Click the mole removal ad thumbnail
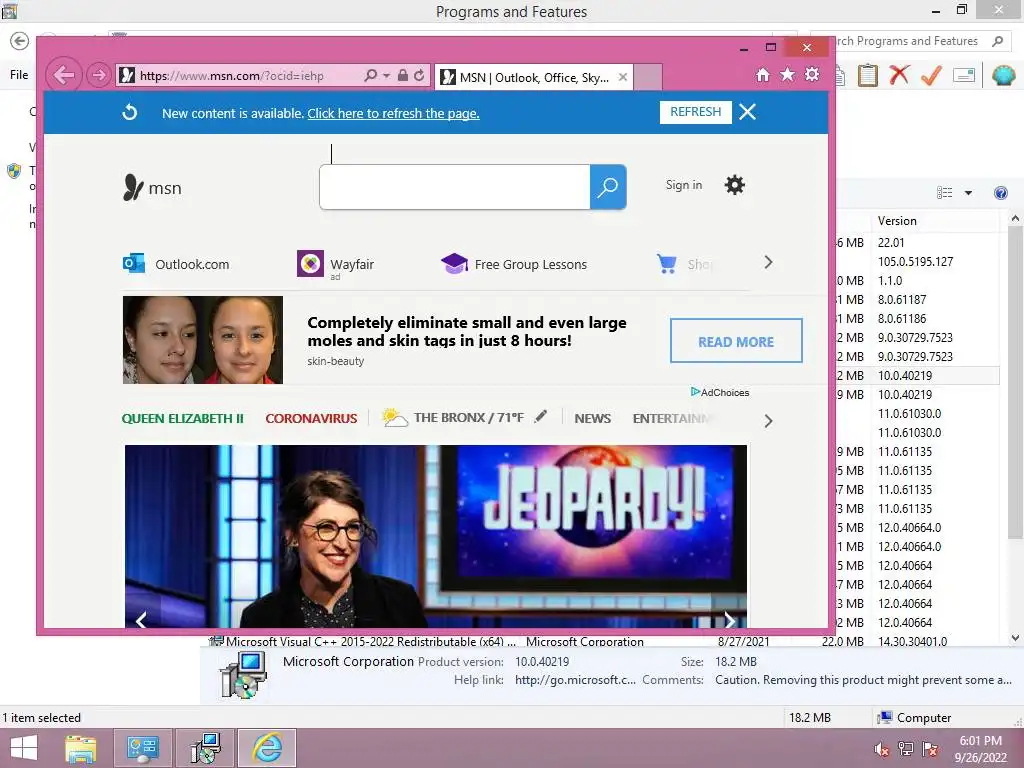 coord(202,340)
